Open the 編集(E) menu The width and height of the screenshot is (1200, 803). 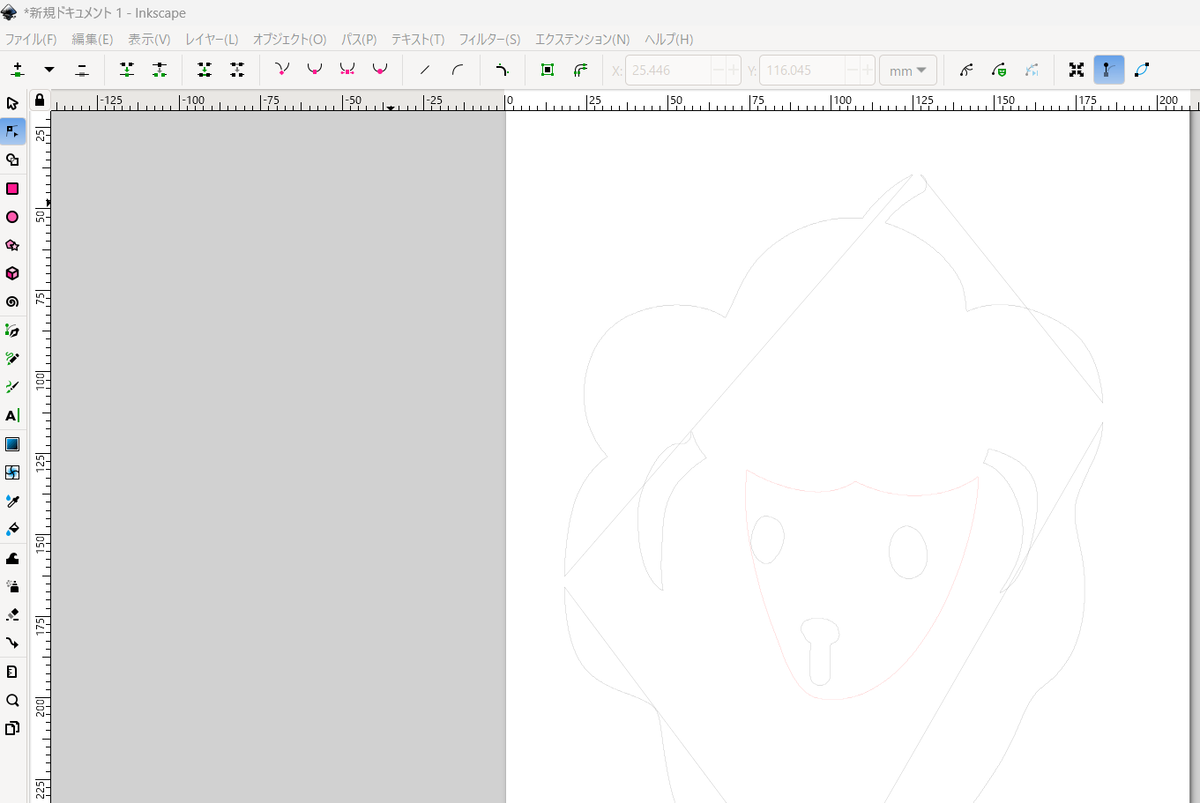pos(92,39)
